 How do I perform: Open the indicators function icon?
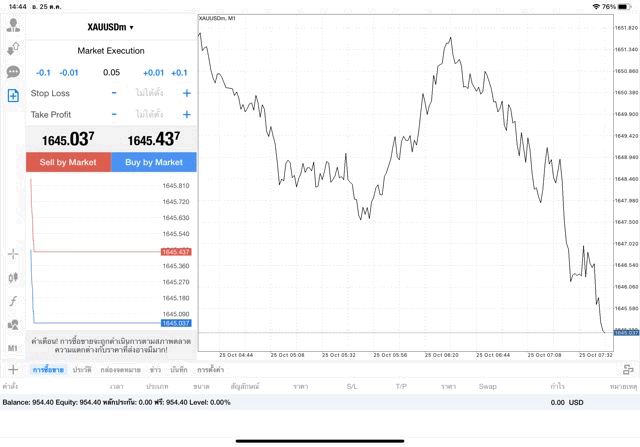click(13, 301)
